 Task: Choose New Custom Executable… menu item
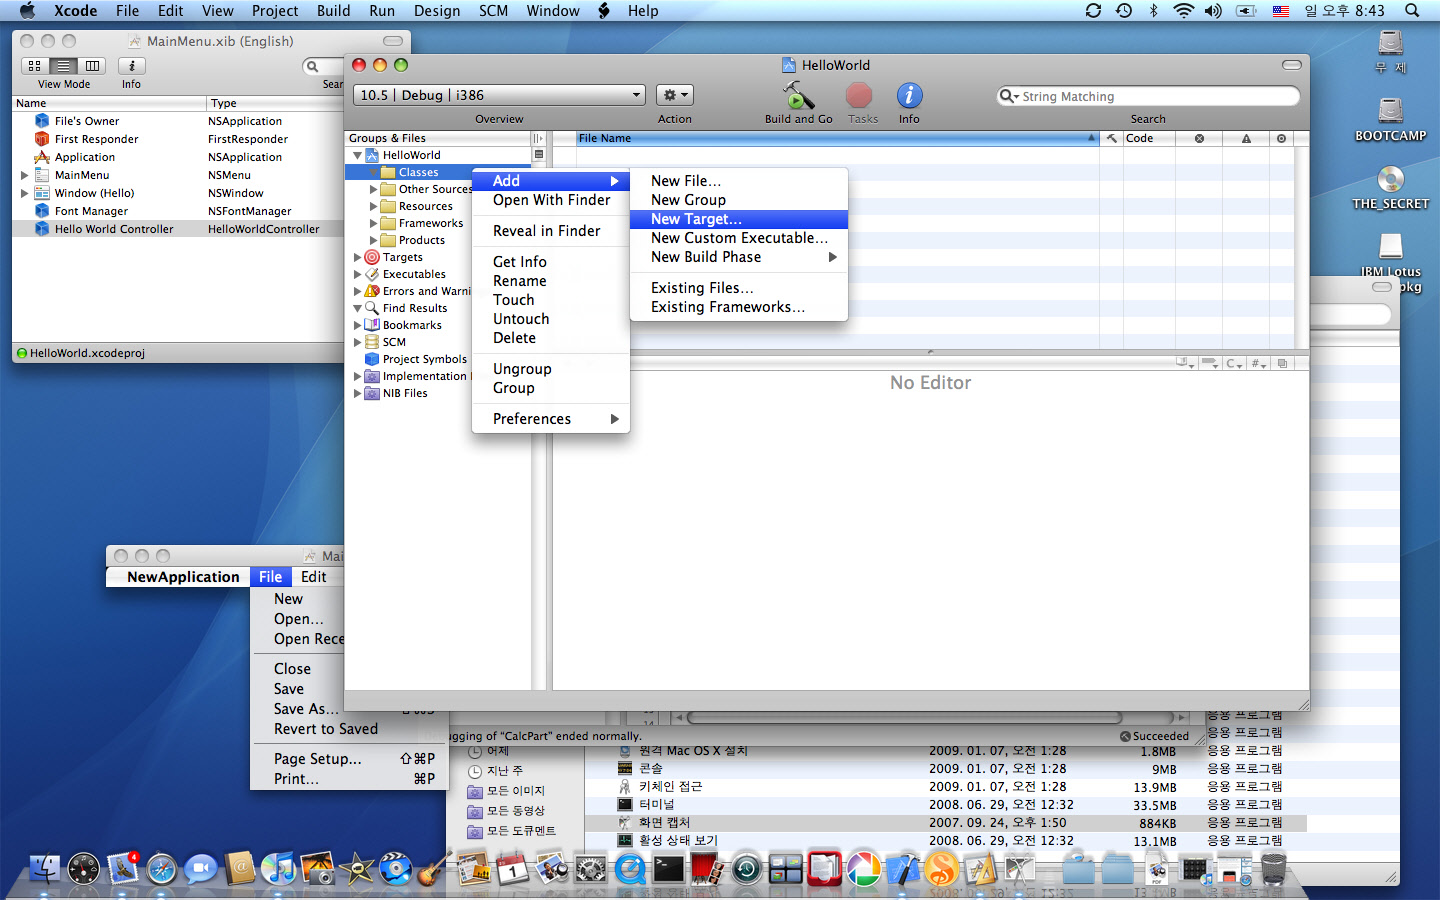tap(739, 238)
